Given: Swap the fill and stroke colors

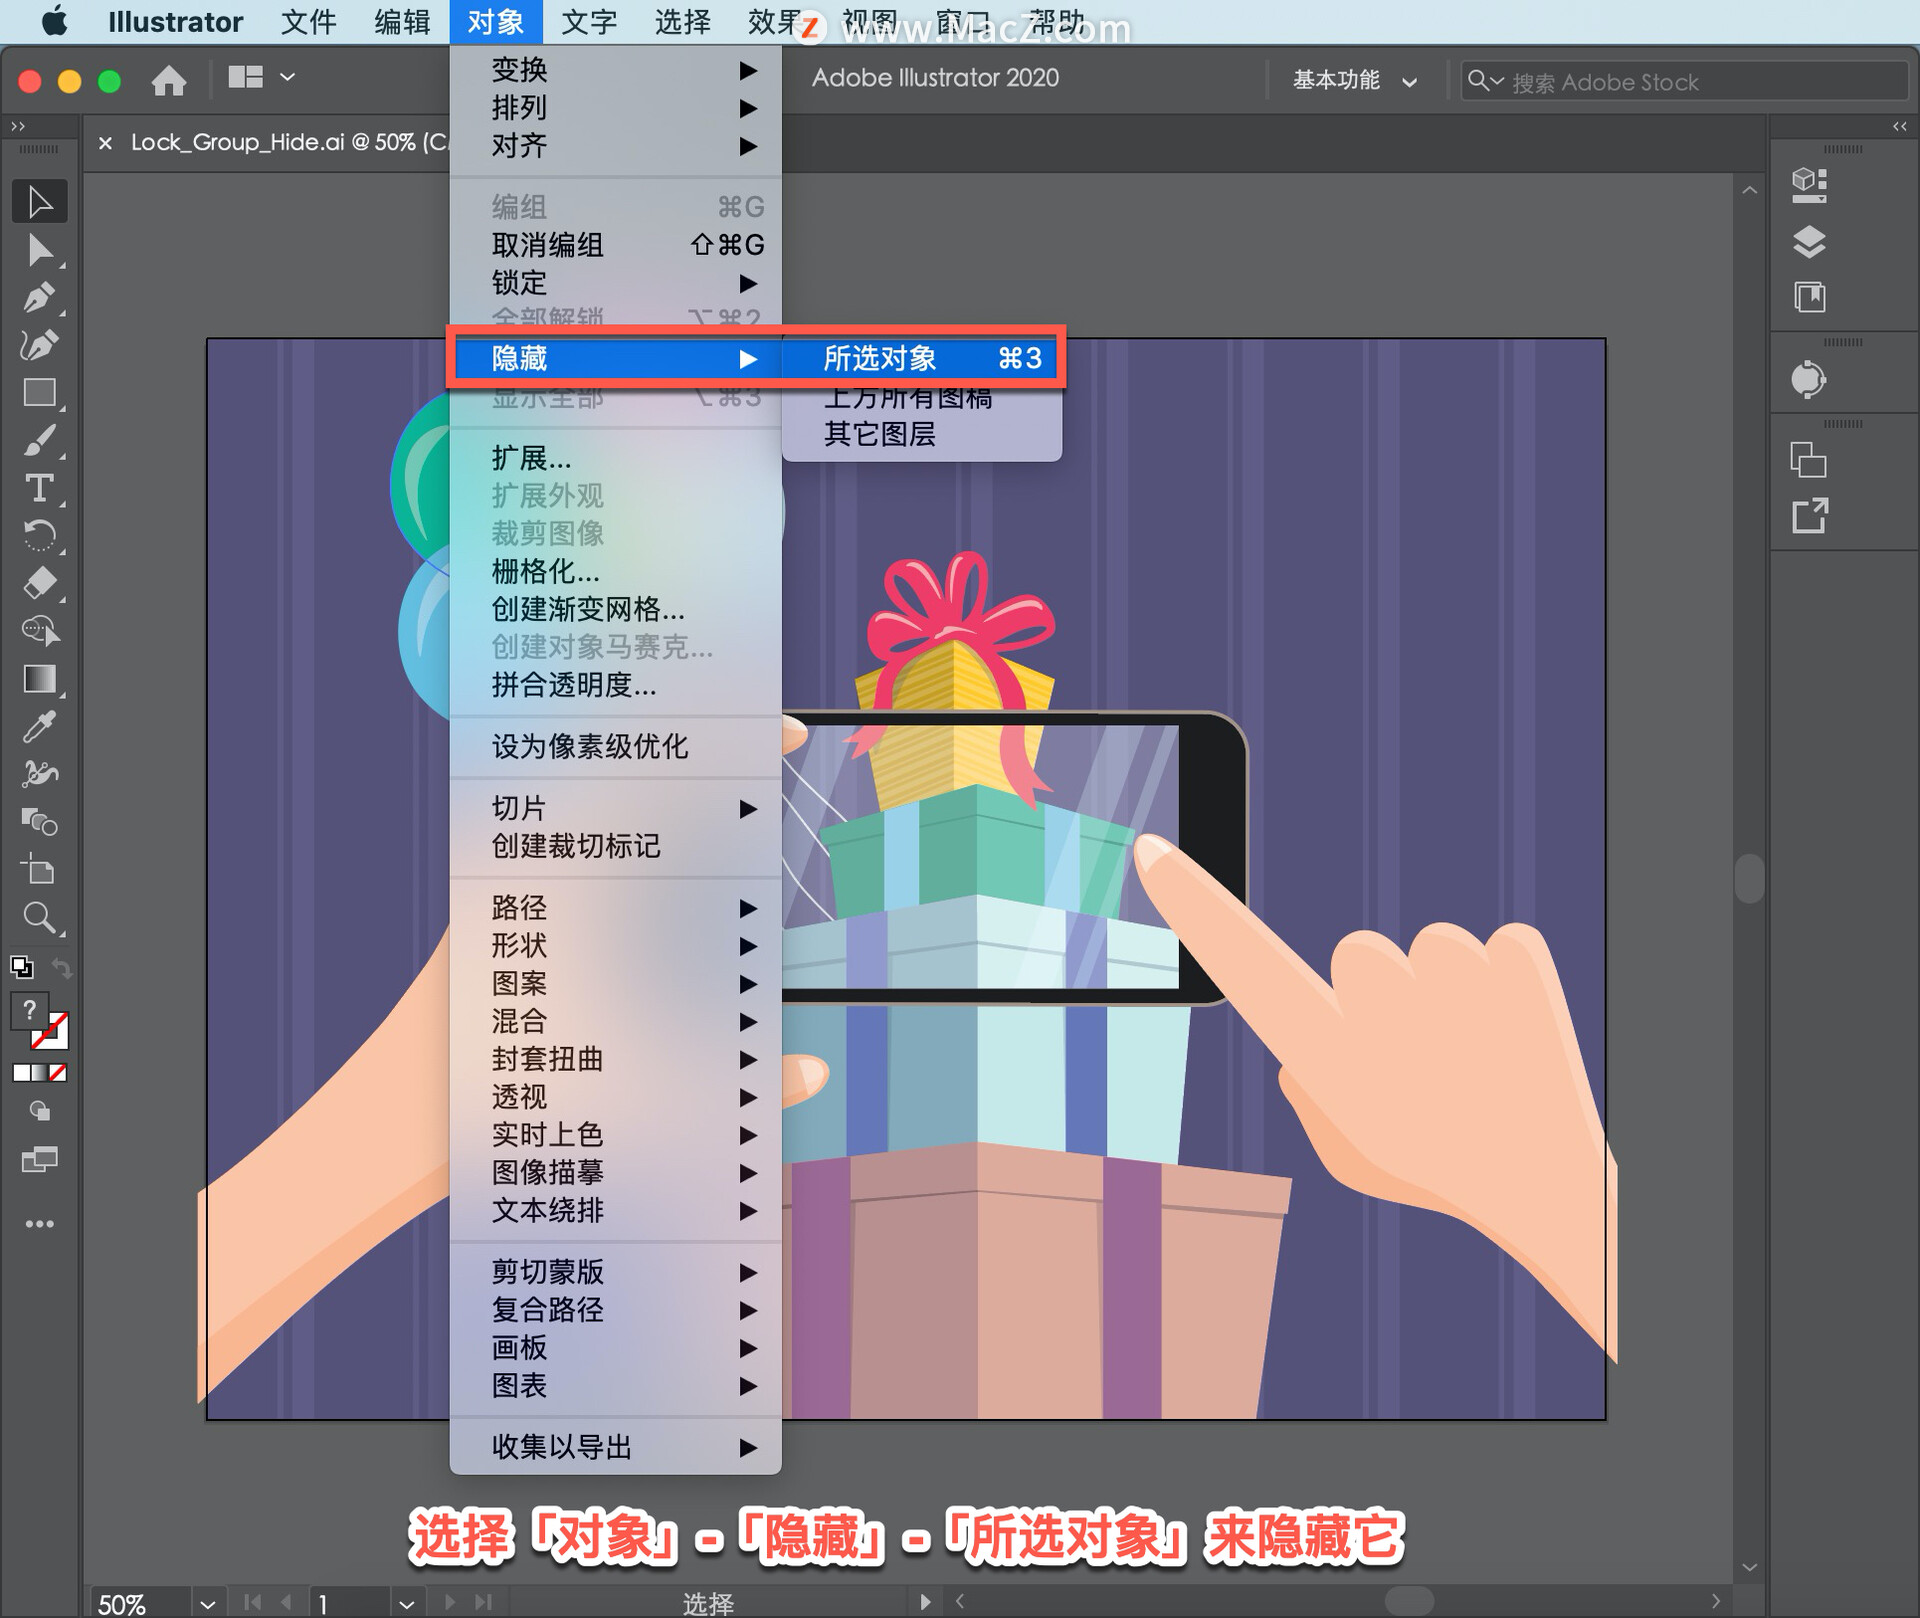Looking at the screenshot, I should click(62, 965).
